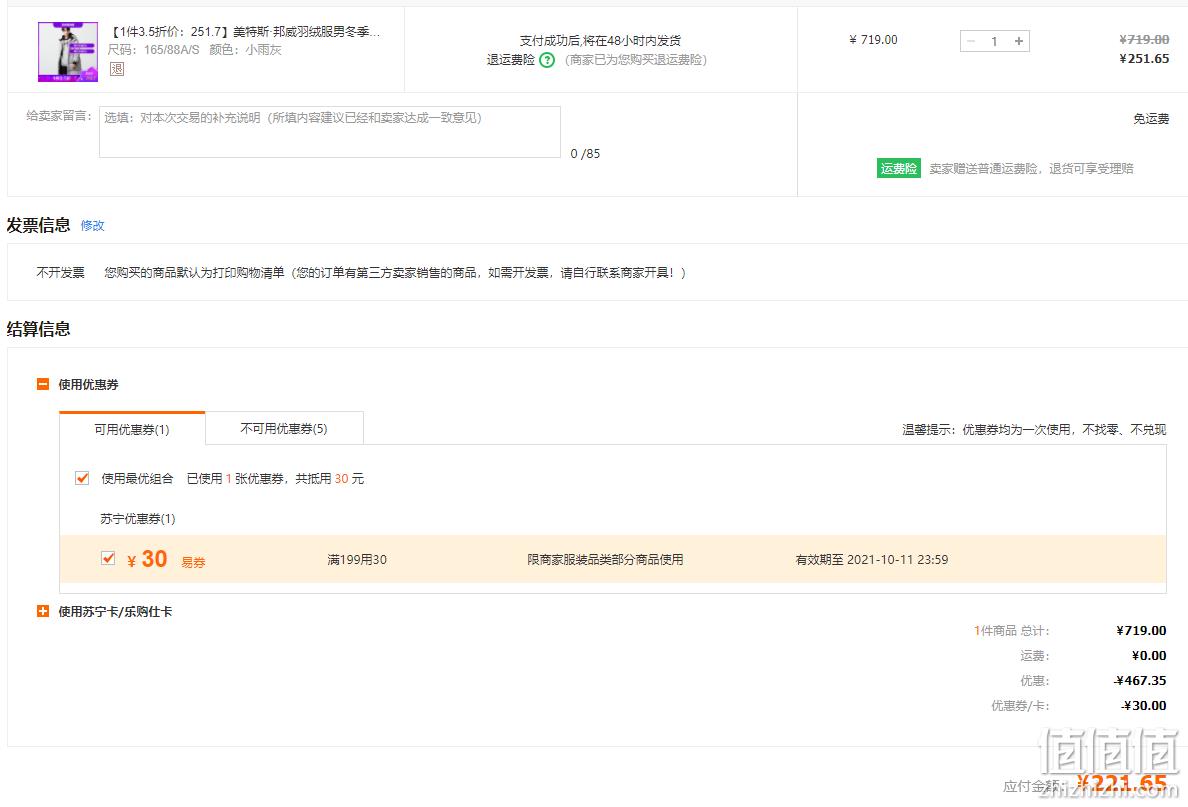Click the coupon deduction -¥30.00
Screen dimensions: 1188x807
click(x=1144, y=705)
